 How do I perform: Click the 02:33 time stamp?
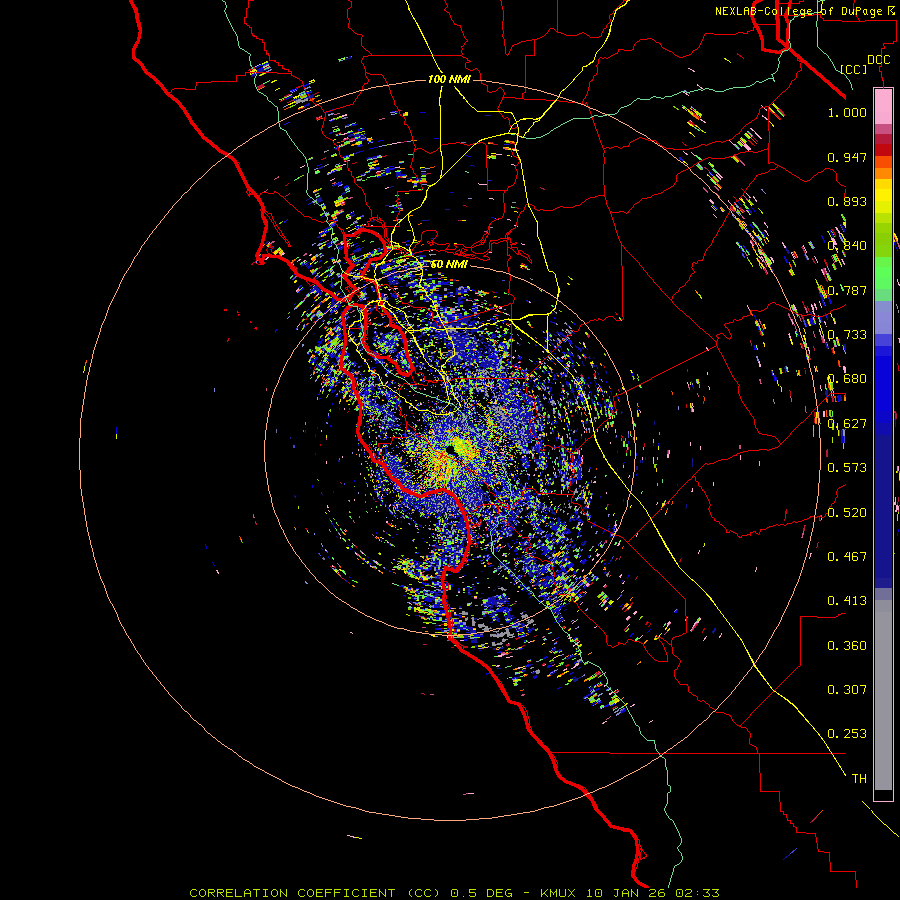pyautogui.click(x=695, y=893)
